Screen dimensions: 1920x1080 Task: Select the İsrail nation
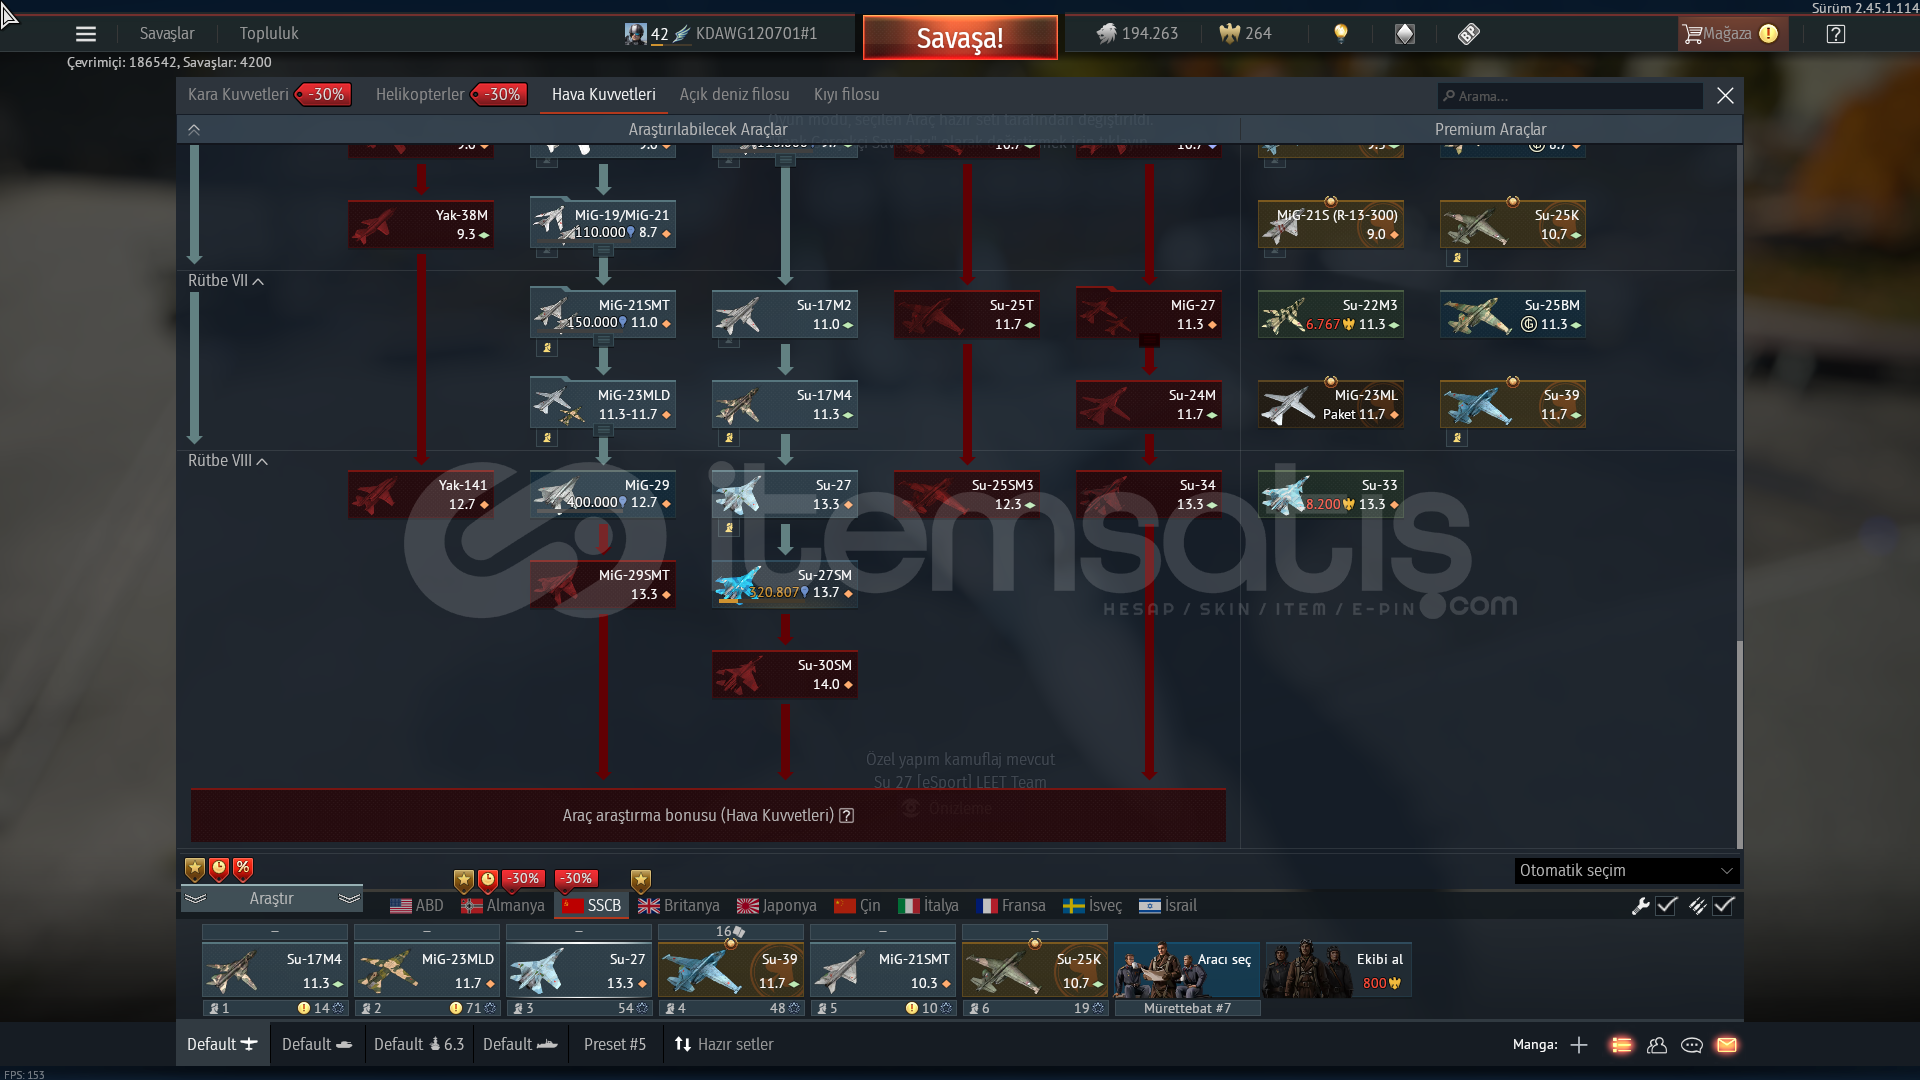pyautogui.click(x=1168, y=906)
